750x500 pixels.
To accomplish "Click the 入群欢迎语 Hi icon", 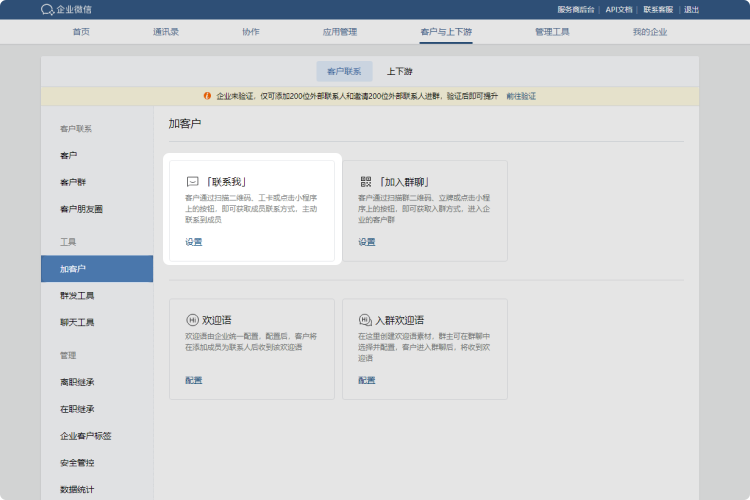I will (x=366, y=320).
